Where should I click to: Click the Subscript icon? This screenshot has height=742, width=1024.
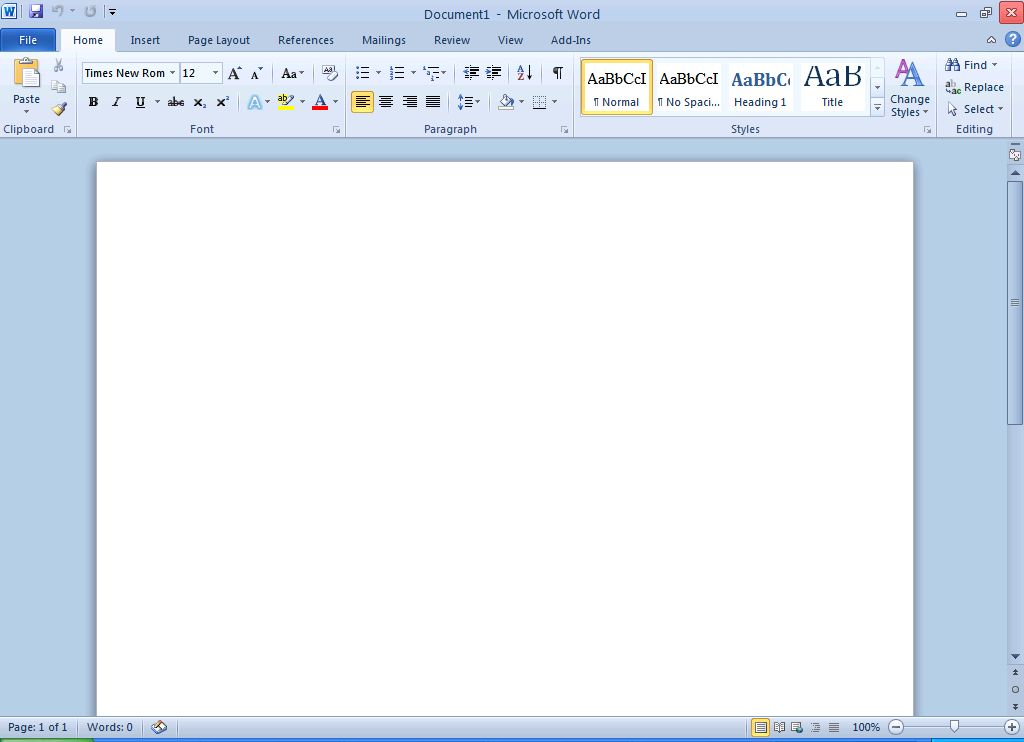coord(199,102)
